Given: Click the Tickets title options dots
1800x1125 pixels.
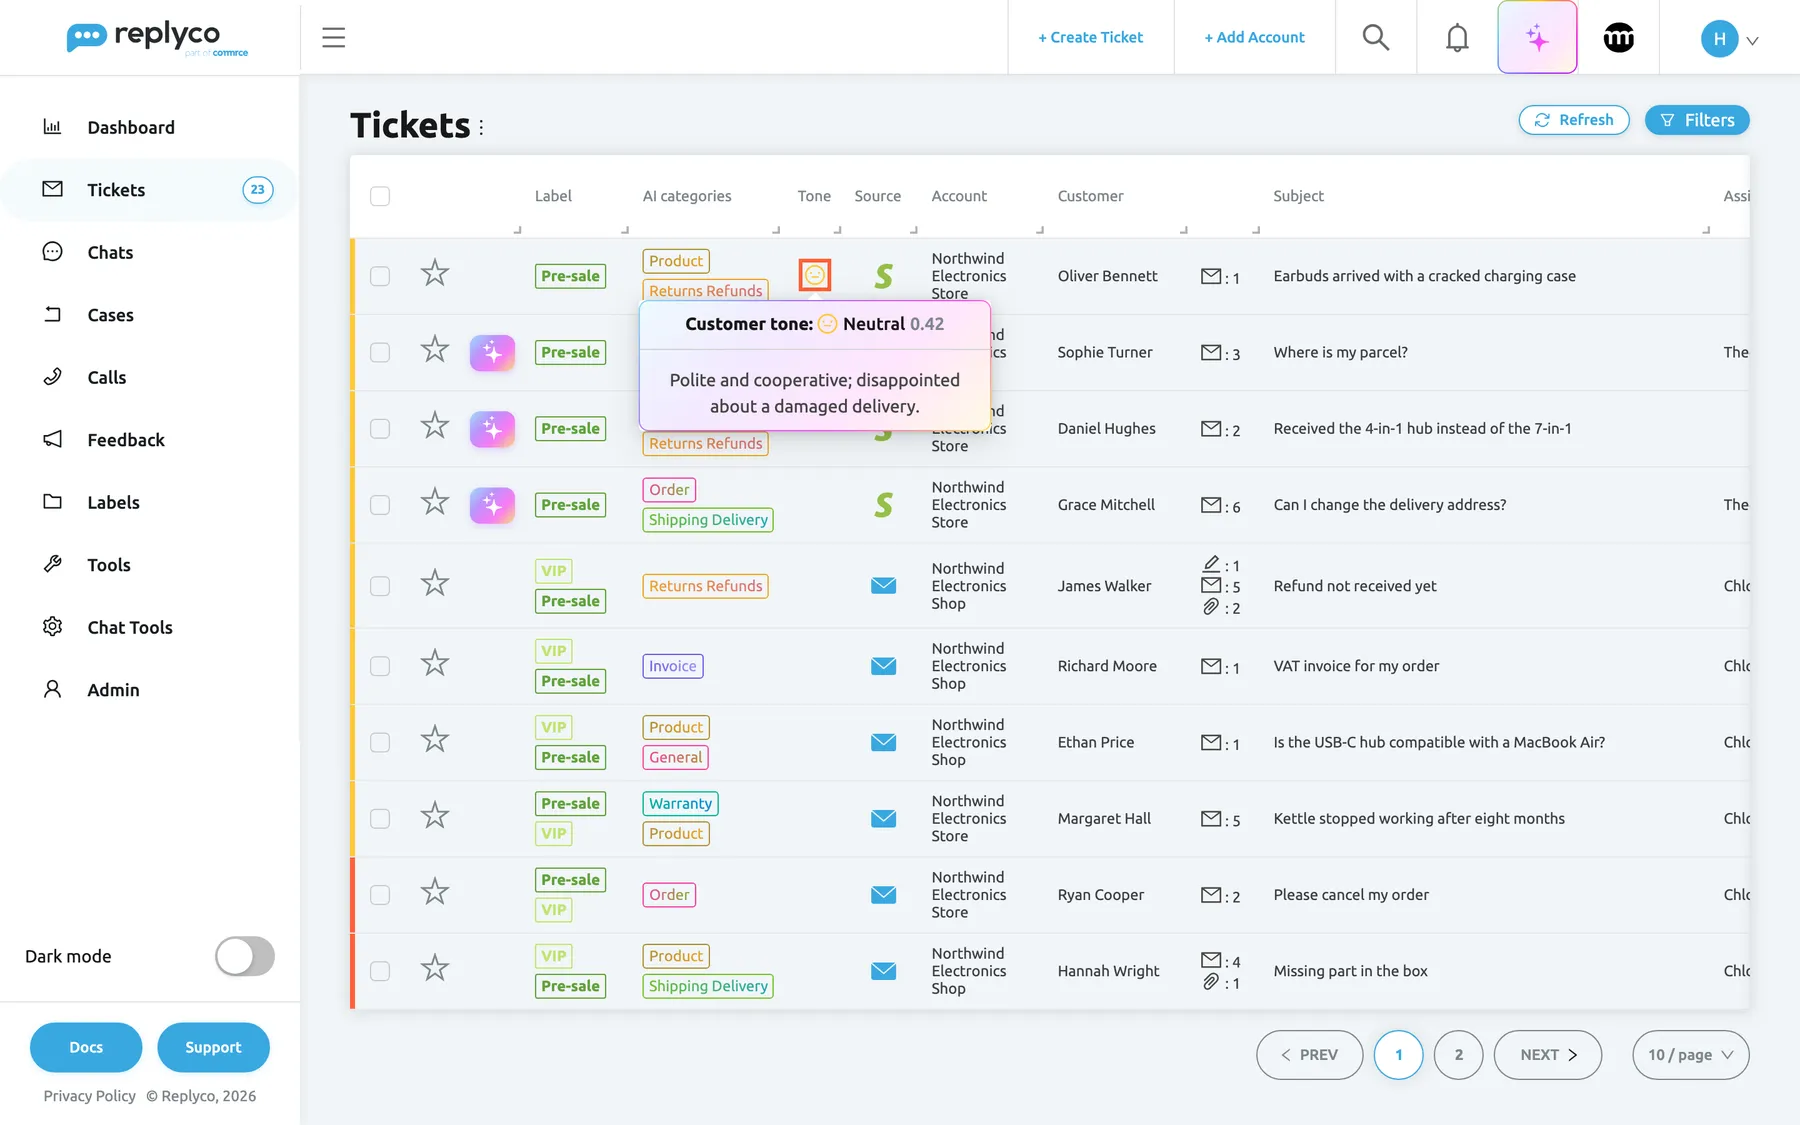Looking at the screenshot, I should click(x=481, y=127).
